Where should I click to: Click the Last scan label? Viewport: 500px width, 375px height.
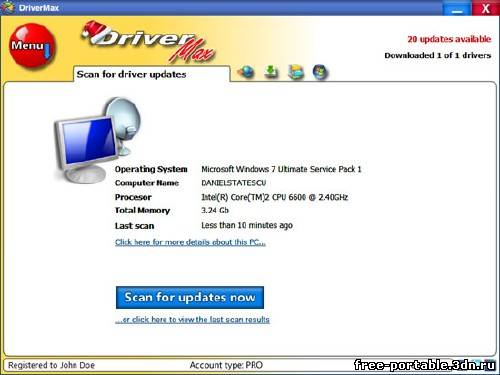(135, 226)
